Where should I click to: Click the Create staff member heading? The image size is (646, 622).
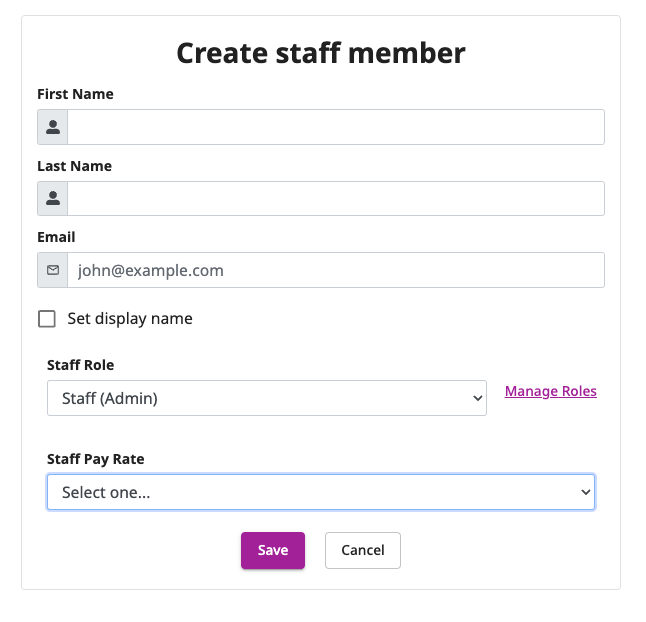click(x=321, y=53)
